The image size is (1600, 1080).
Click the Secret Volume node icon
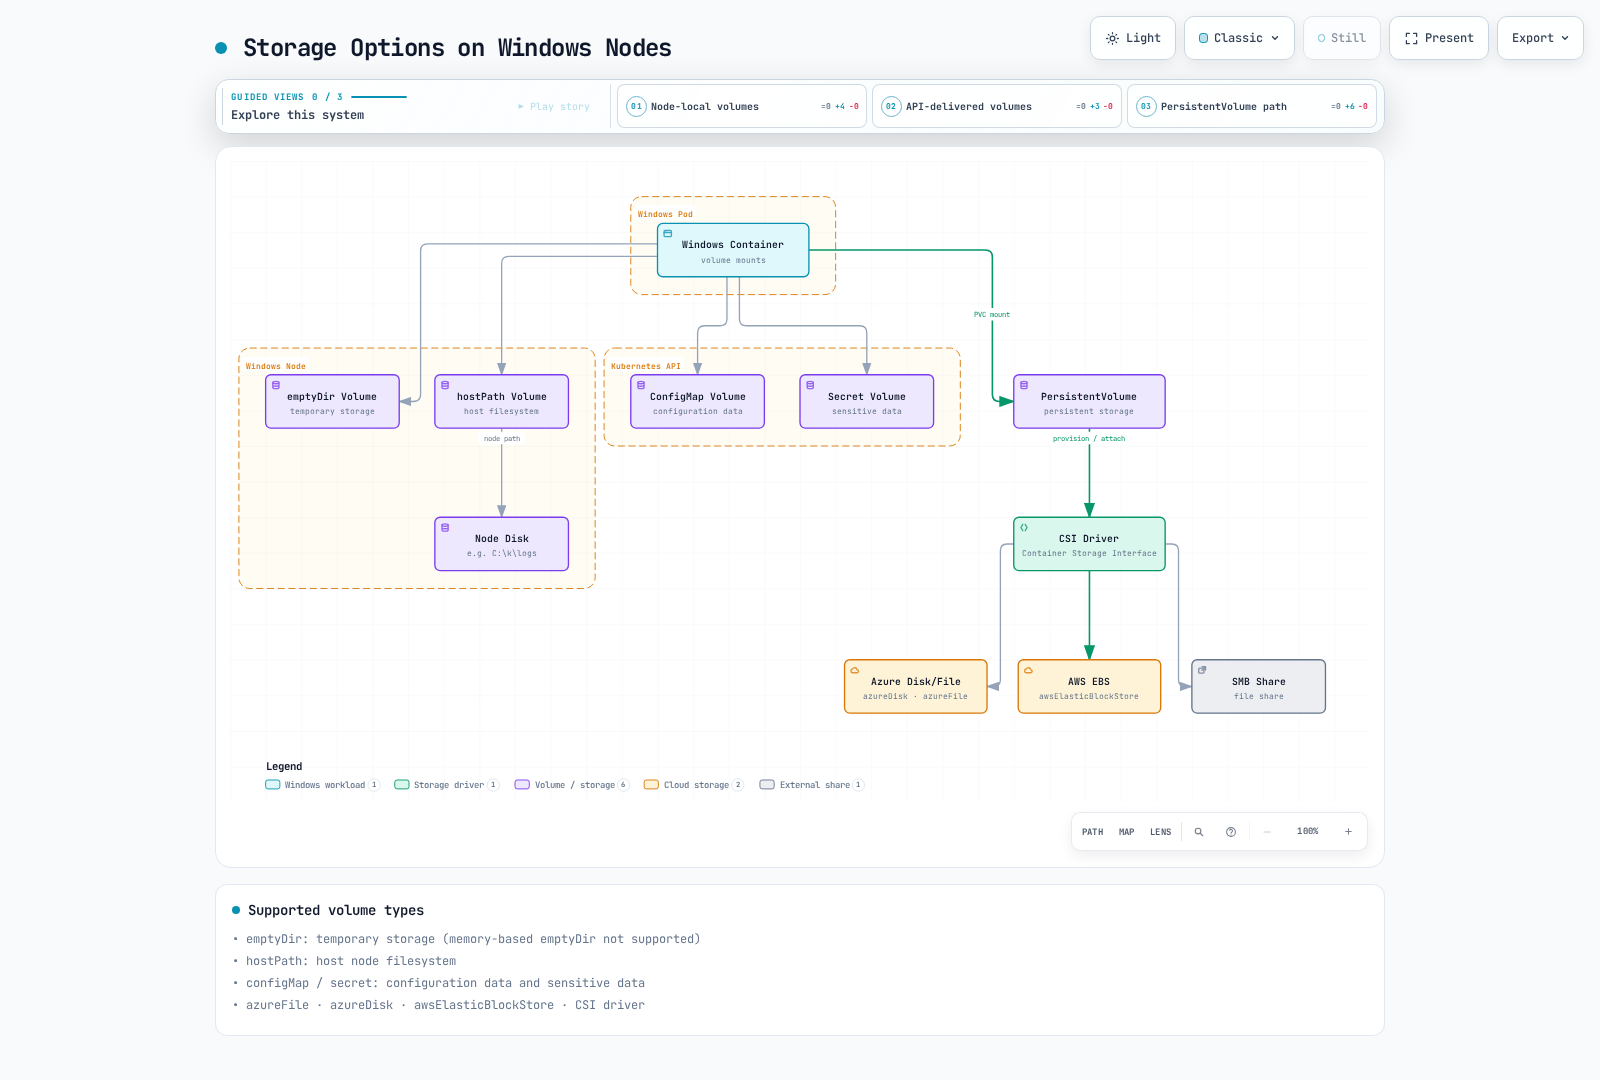(x=810, y=385)
